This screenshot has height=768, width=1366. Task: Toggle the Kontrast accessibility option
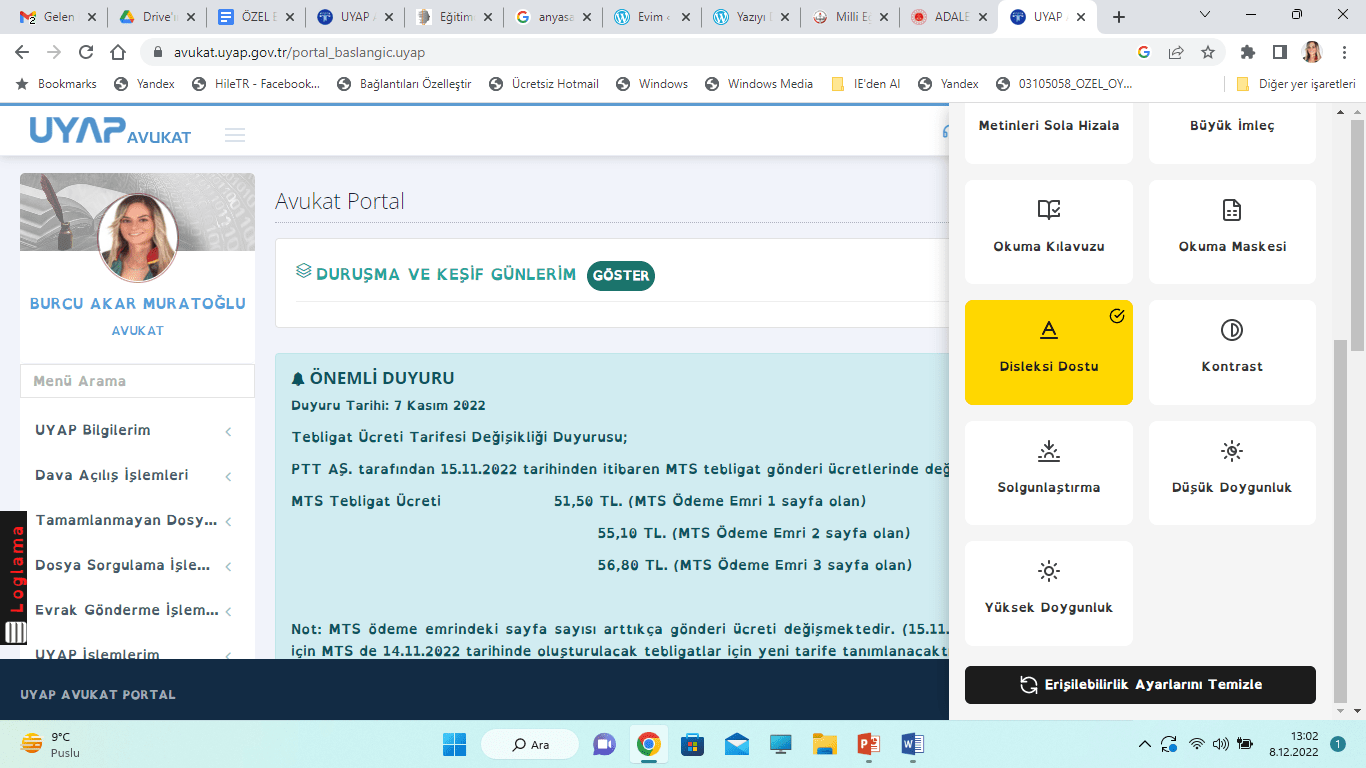(x=1232, y=352)
